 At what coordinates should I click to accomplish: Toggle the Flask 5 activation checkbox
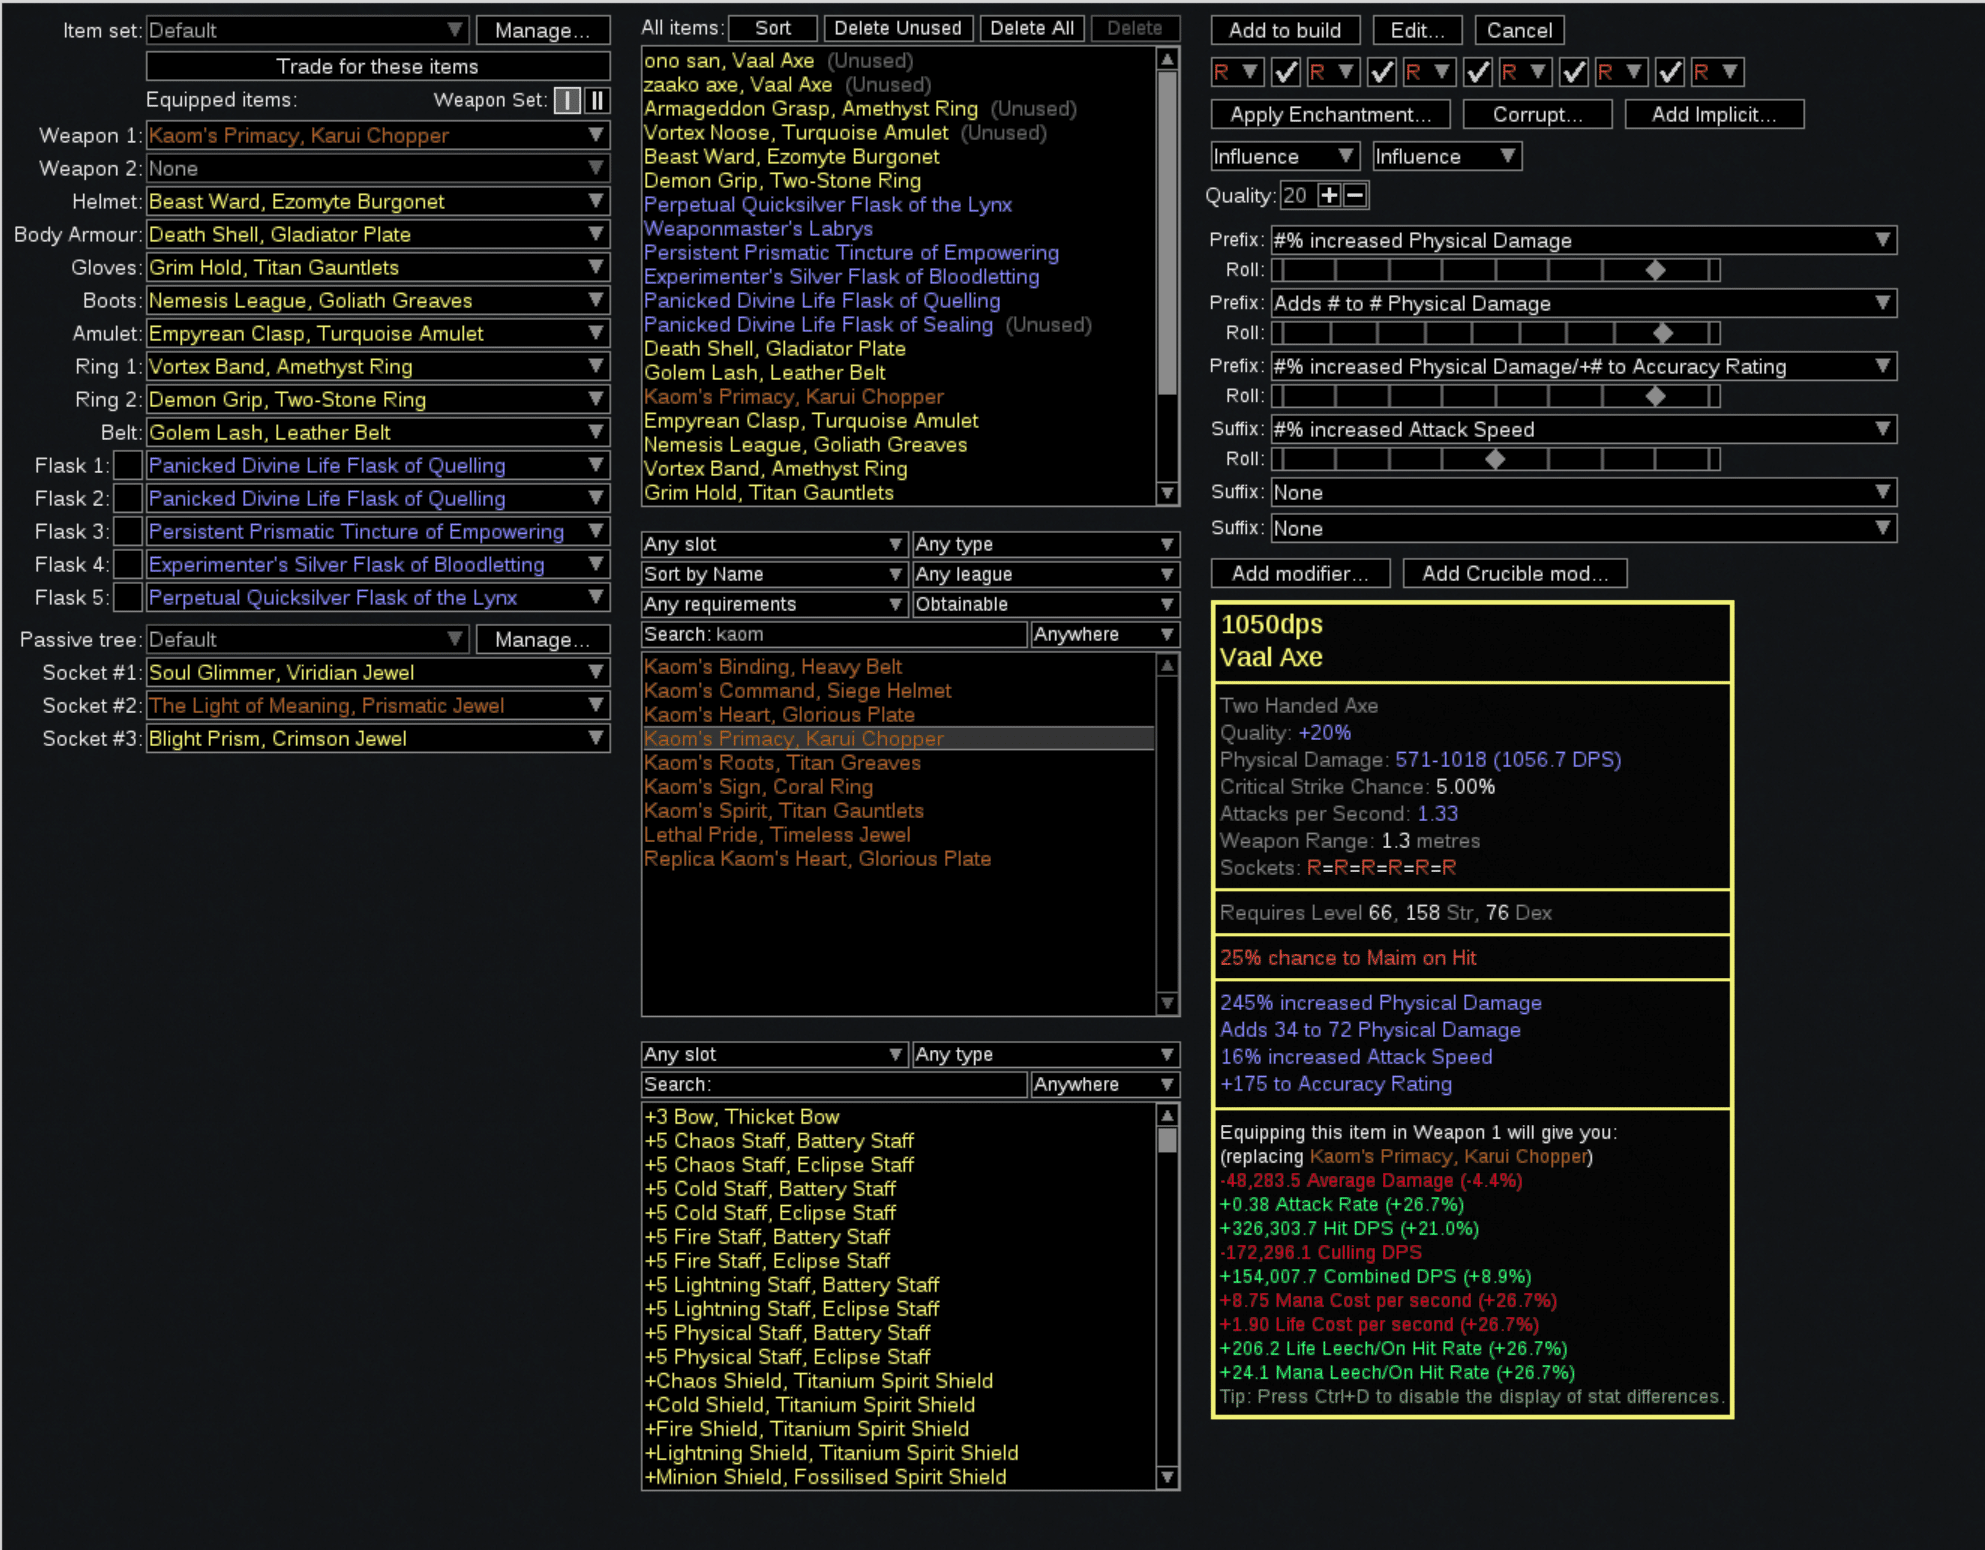pos(128,597)
